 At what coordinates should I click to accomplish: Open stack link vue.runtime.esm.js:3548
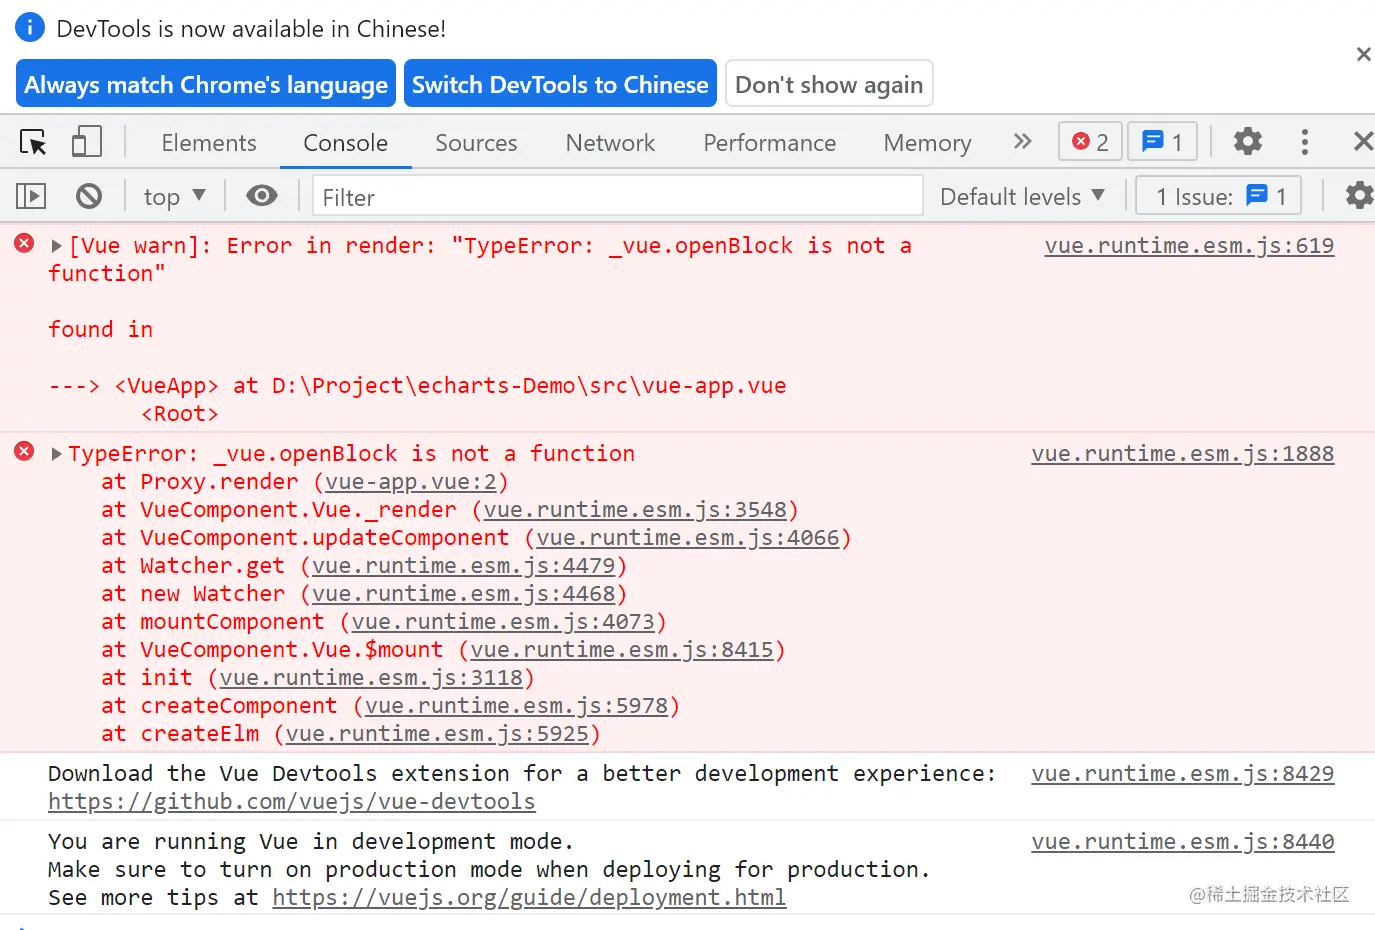coord(635,510)
